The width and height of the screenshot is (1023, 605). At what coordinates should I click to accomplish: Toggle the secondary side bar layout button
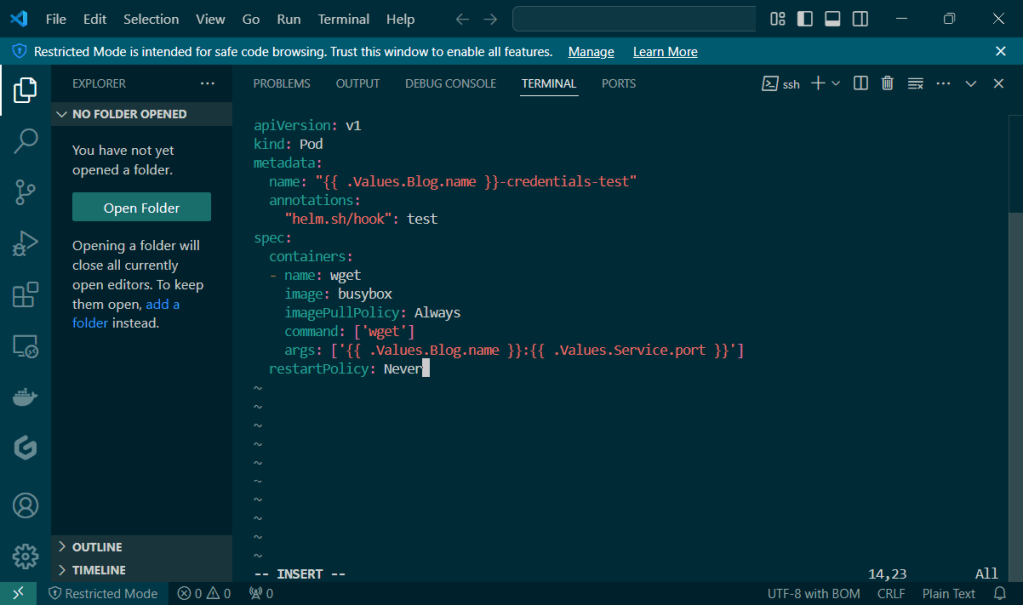(x=859, y=19)
